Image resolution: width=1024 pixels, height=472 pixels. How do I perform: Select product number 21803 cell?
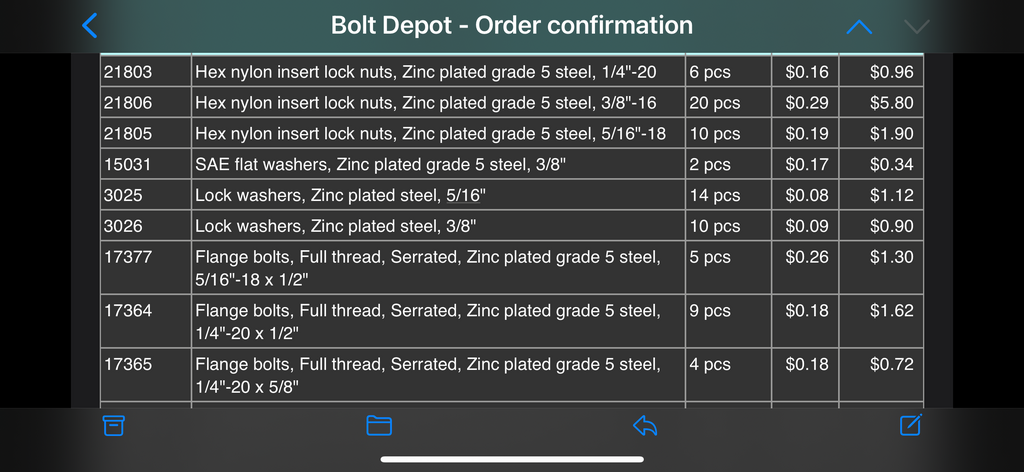click(146, 72)
